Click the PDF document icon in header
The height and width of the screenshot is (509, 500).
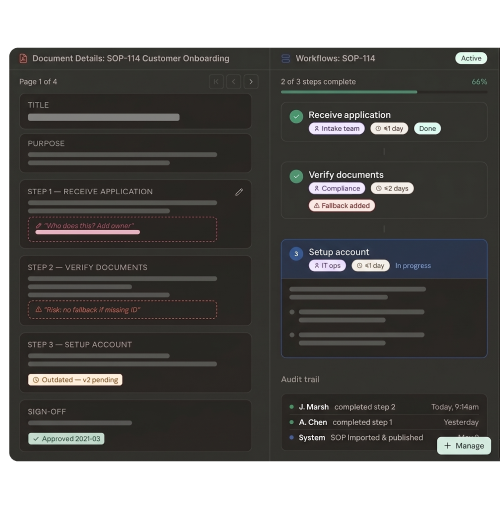pyautogui.click(x=23, y=58)
